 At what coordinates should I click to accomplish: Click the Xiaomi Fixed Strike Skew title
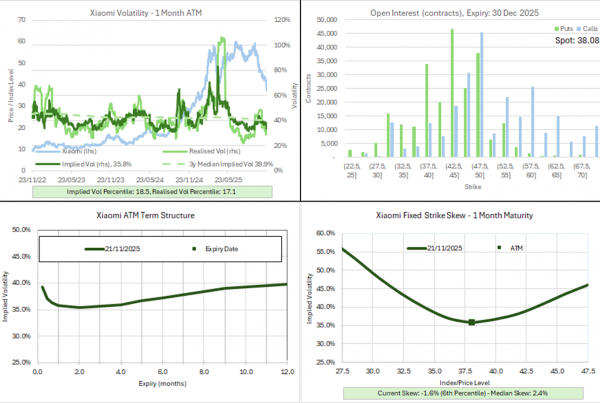[x=449, y=215]
